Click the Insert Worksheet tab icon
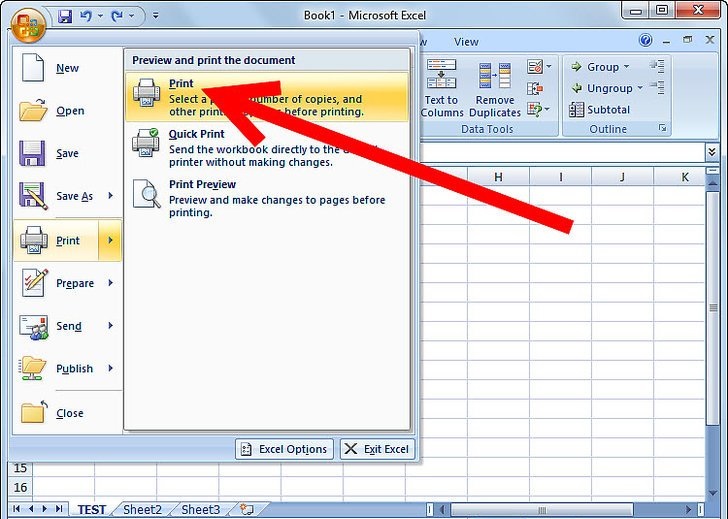The image size is (728, 519). point(247,509)
